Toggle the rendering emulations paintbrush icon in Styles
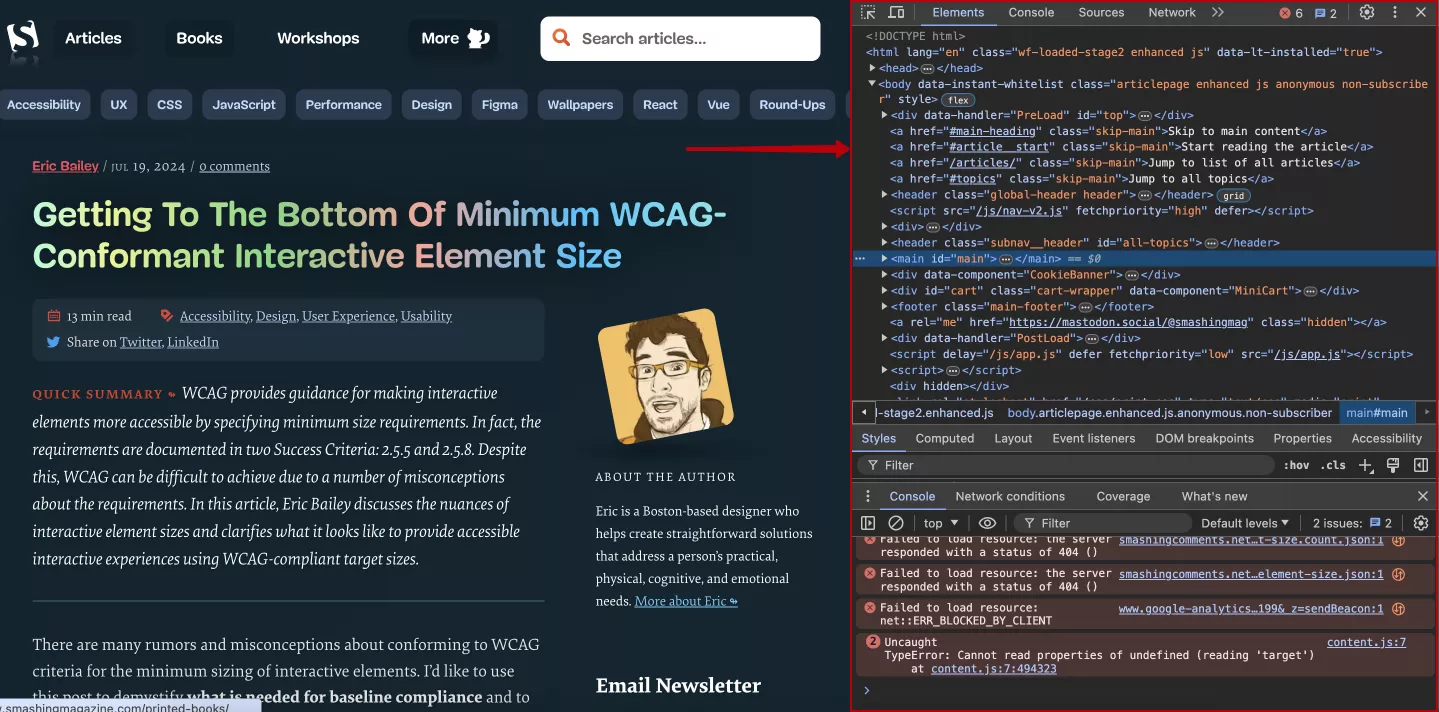Image resolution: width=1439 pixels, height=712 pixels. pyautogui.click(x=1393, y=465)
